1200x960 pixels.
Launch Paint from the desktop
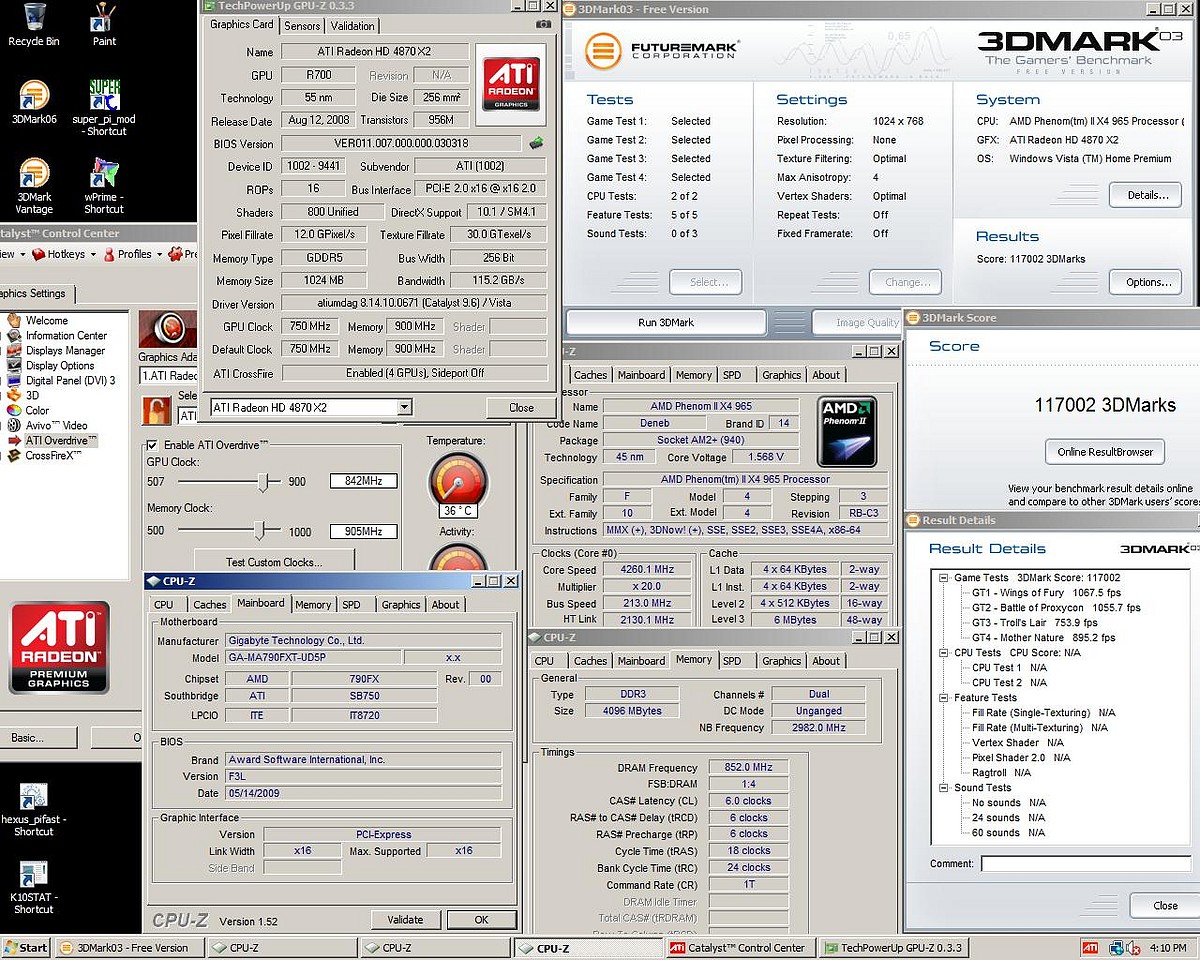(104, 25)
